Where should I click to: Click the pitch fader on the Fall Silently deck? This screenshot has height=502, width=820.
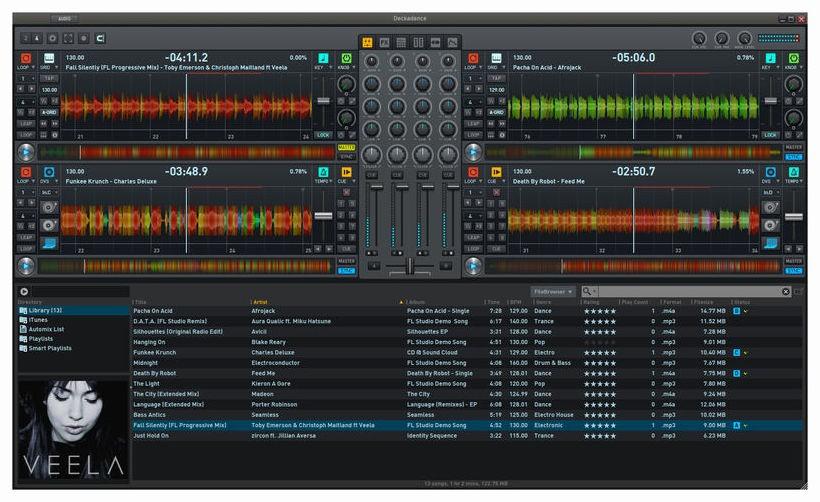(x=323, y=101)
